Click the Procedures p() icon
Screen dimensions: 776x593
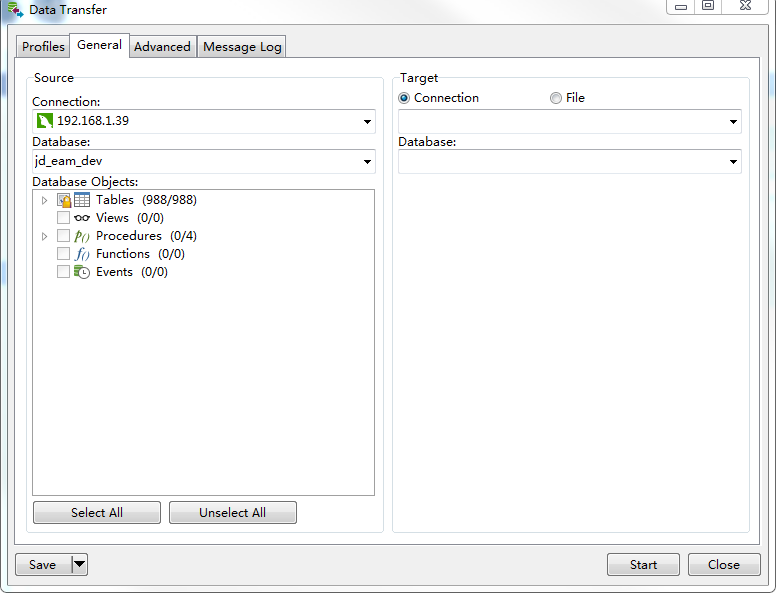[x=82, y=236]
